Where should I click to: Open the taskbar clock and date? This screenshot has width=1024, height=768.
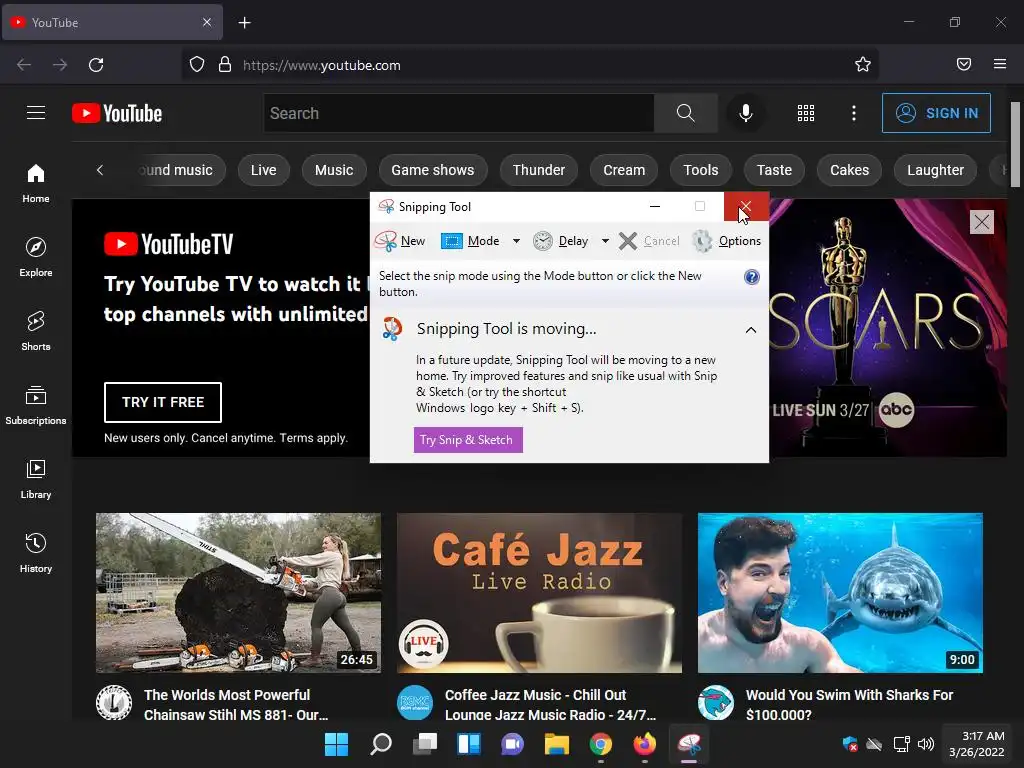(x=977, y=744)
